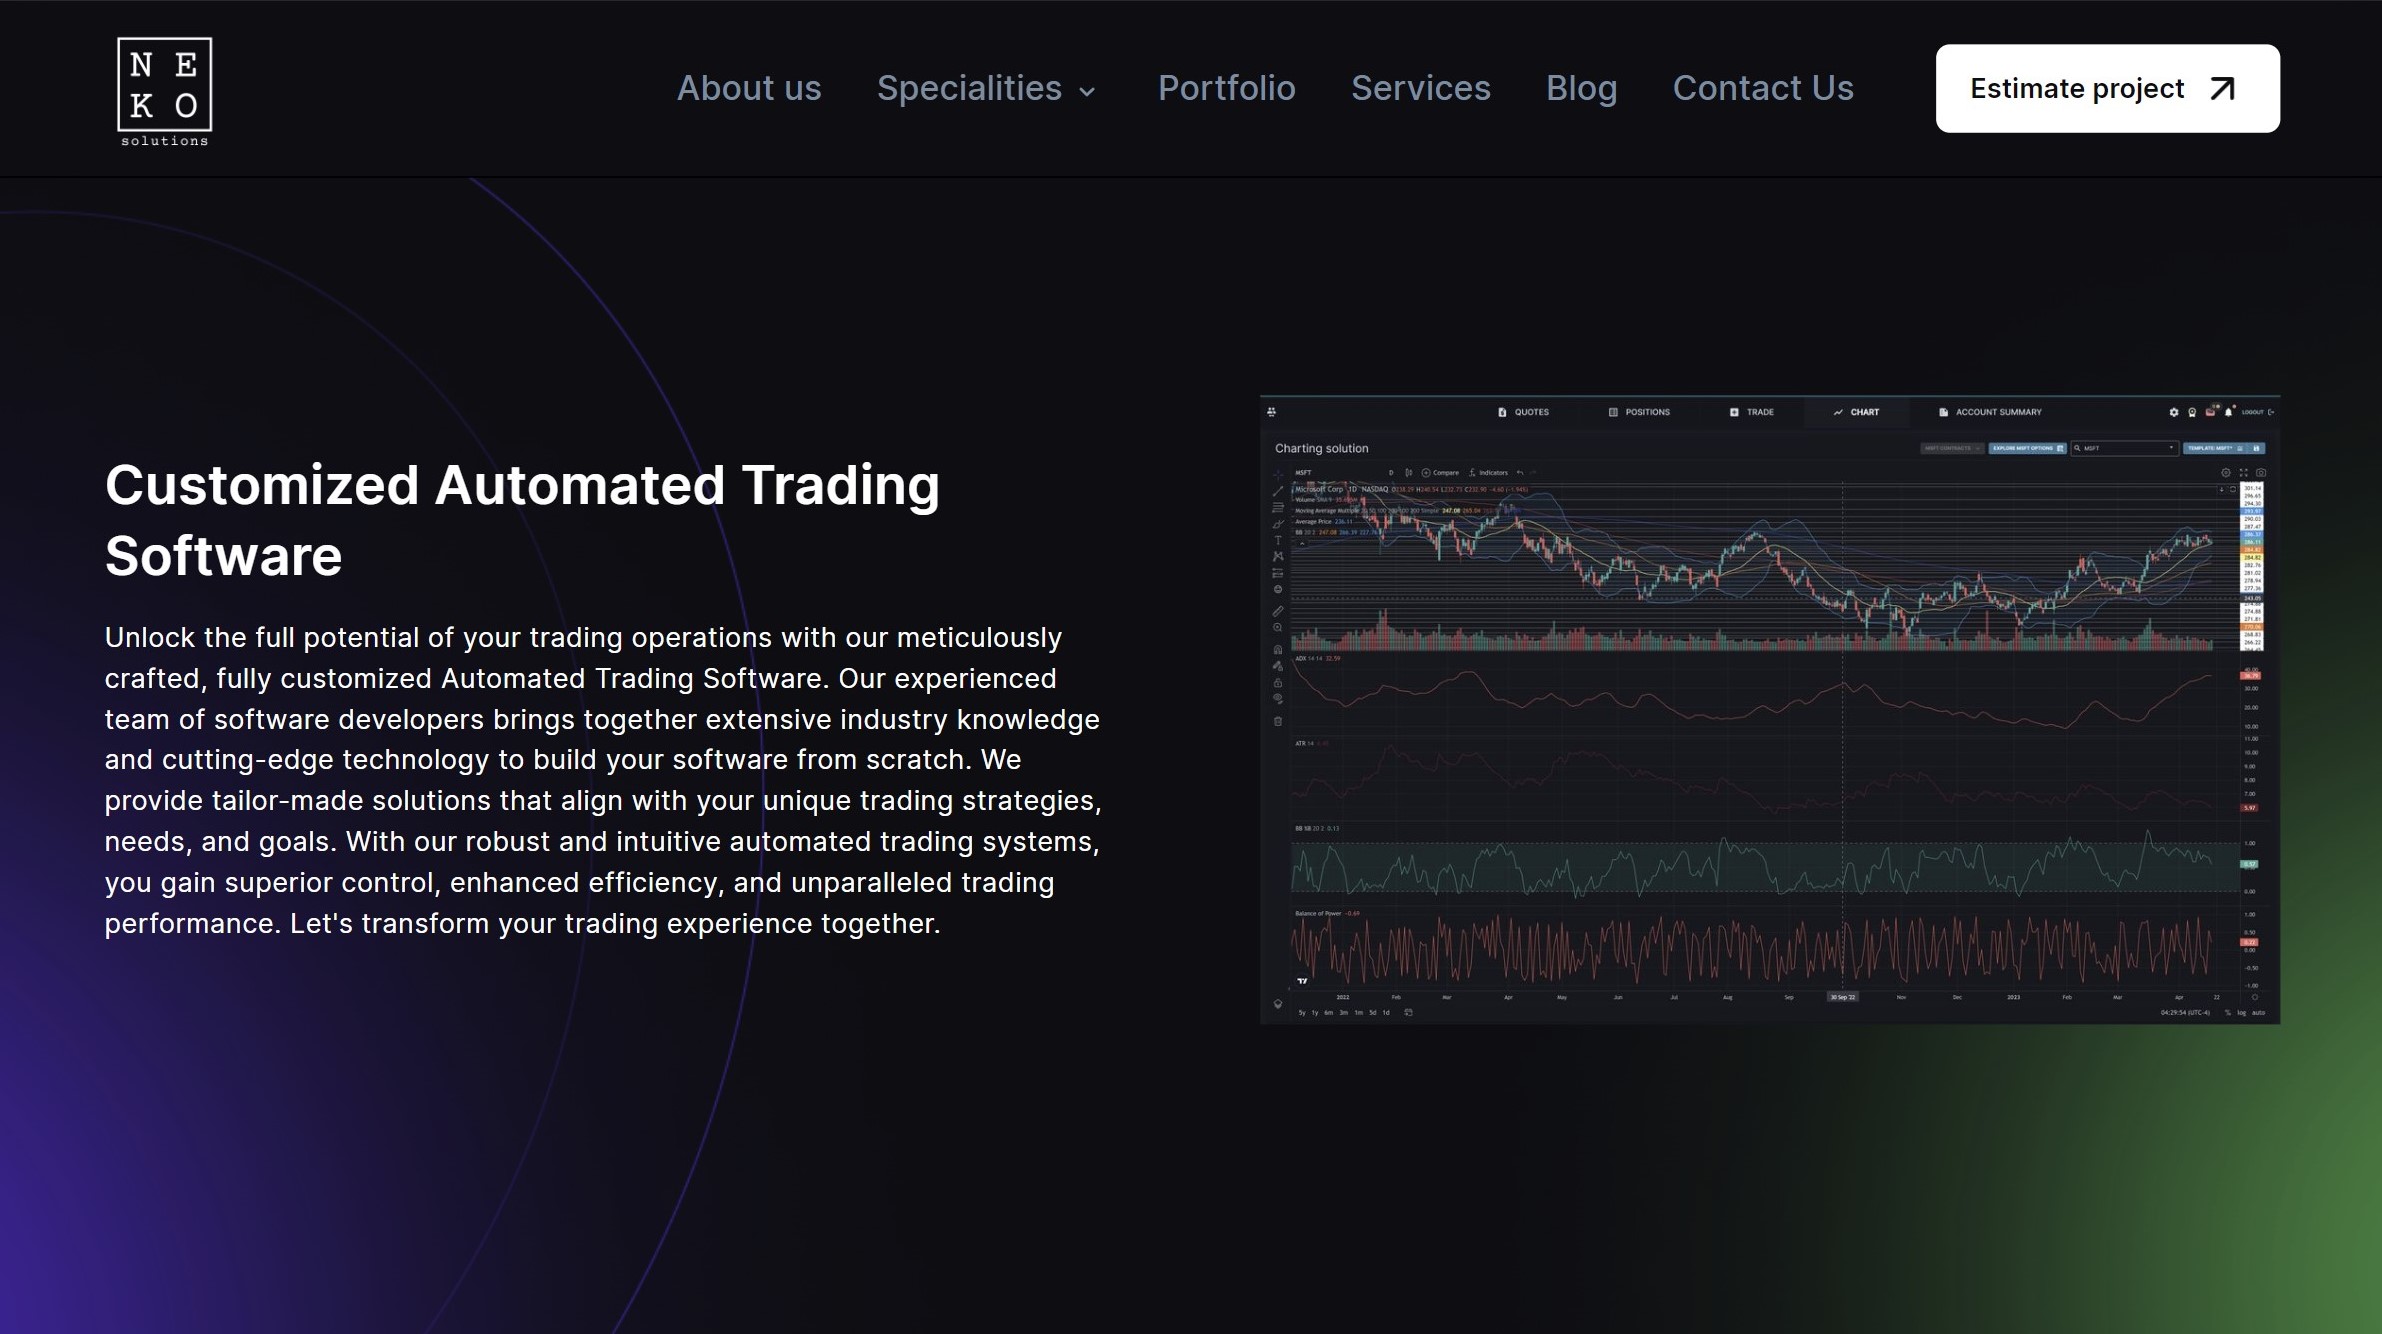2382x1334 pixels.
Task: Take a chart snapshot with the camera icon
Action: [2262, 473]
